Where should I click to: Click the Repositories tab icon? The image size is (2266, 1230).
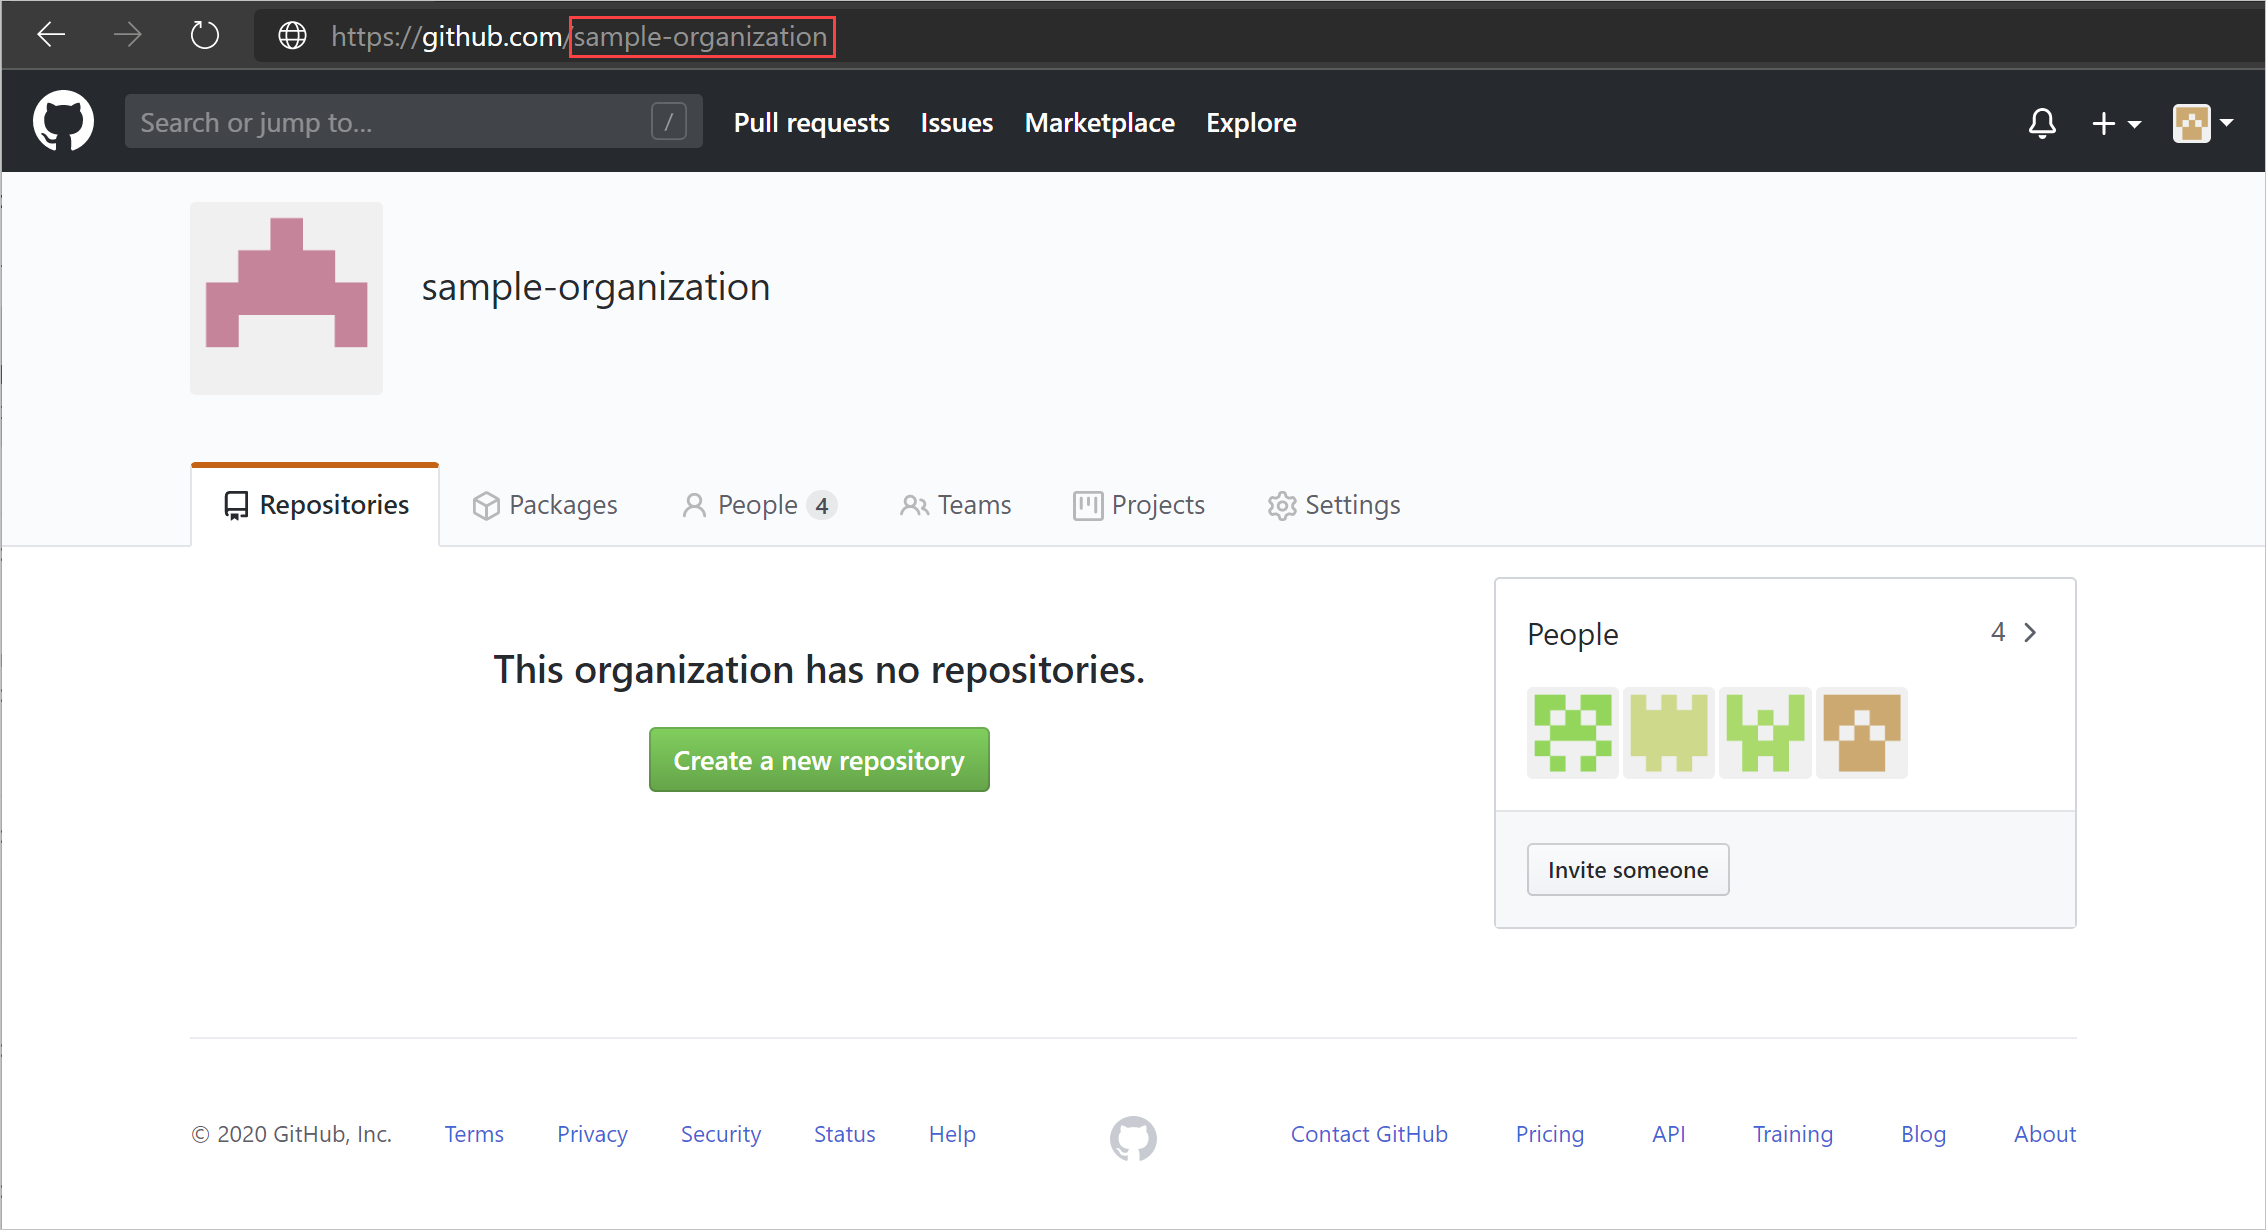(236, 504)
